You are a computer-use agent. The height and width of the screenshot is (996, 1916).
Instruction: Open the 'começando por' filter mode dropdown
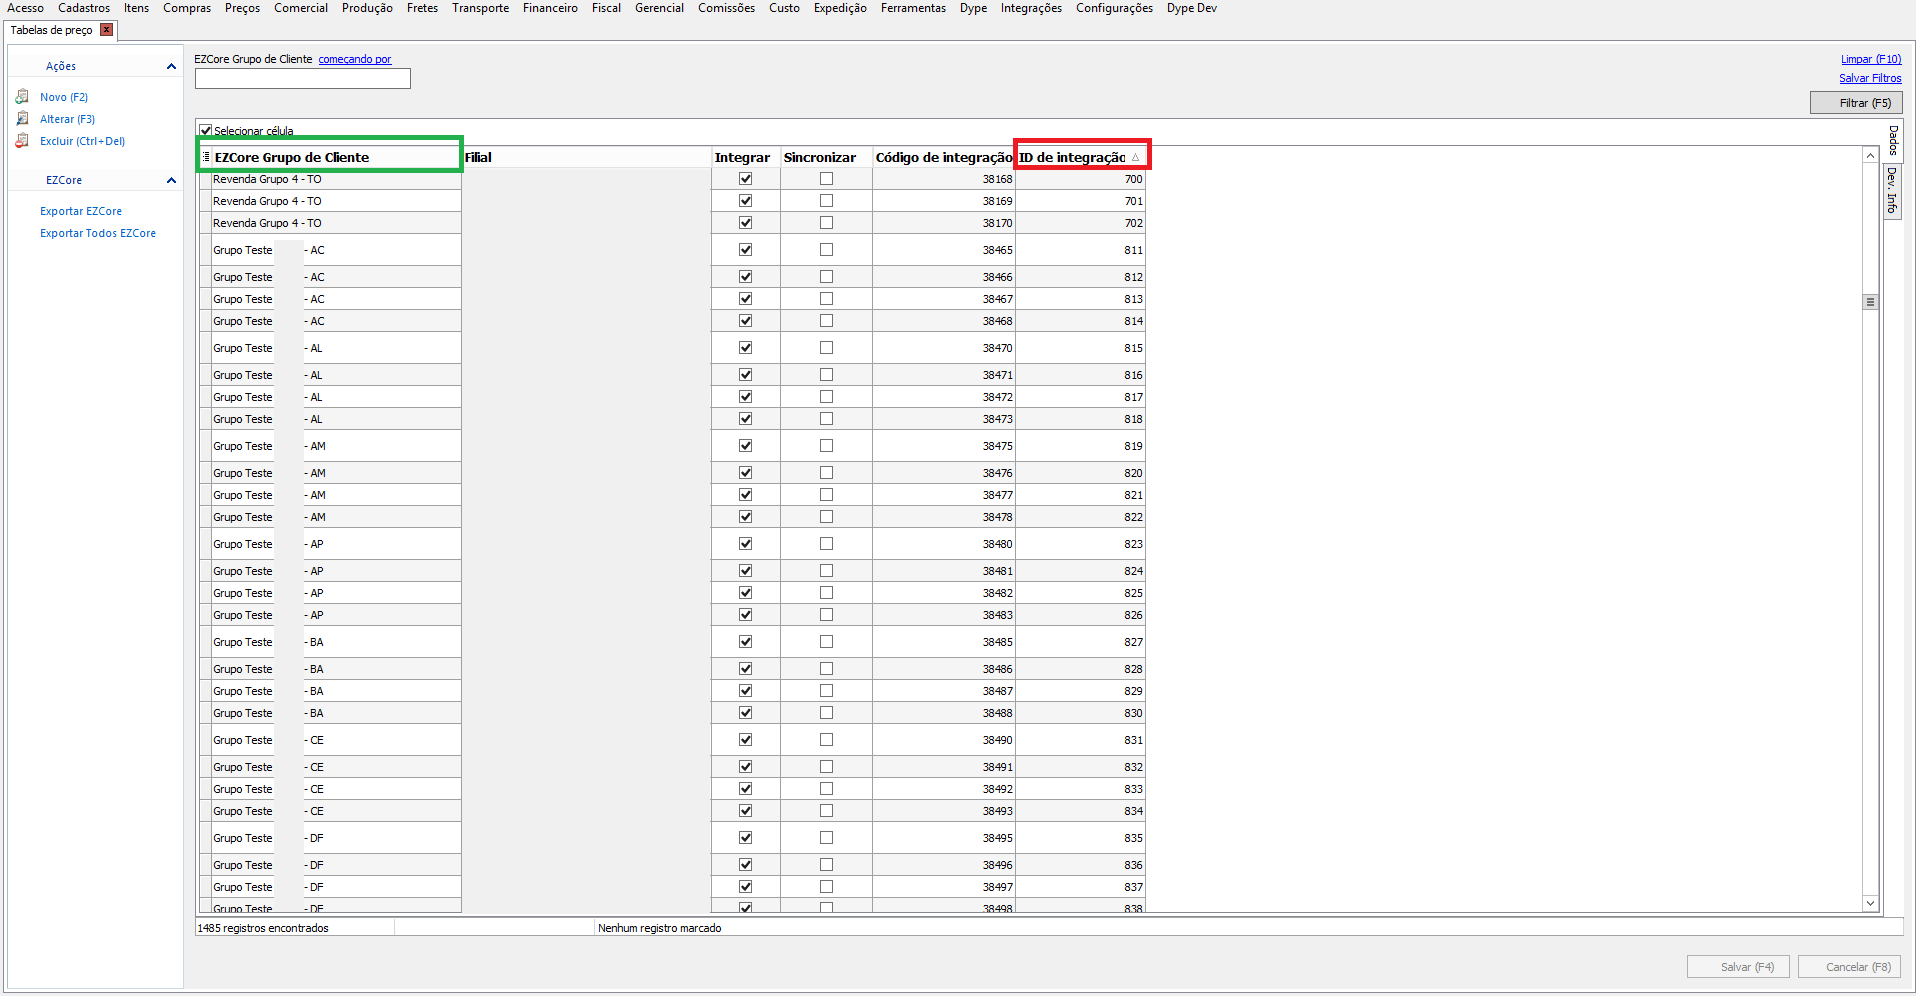[355, 59]
